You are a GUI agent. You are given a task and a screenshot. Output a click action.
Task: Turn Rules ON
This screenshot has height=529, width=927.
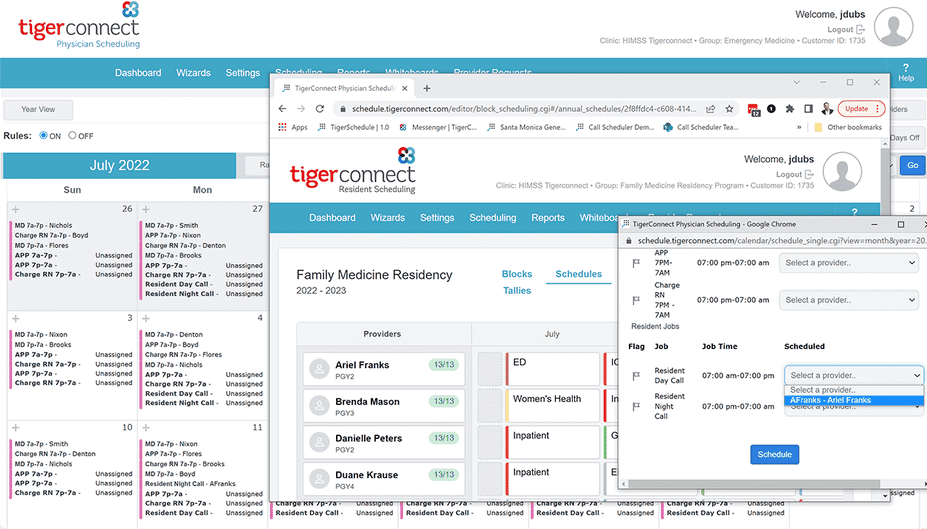coord(43,135)
